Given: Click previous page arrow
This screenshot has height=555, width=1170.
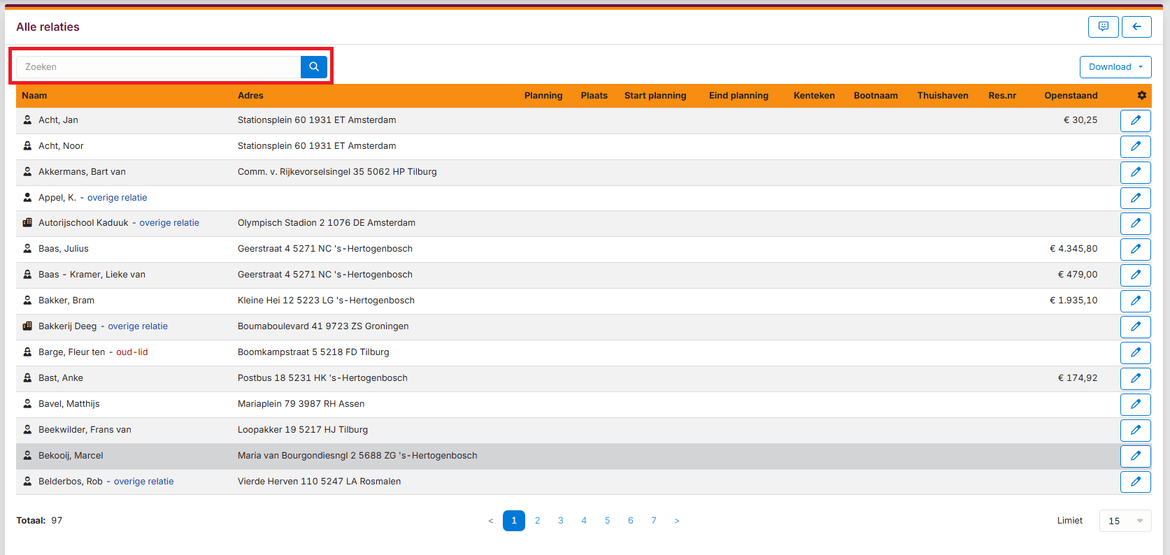Looking at the screenshot, I should point(491,521).
